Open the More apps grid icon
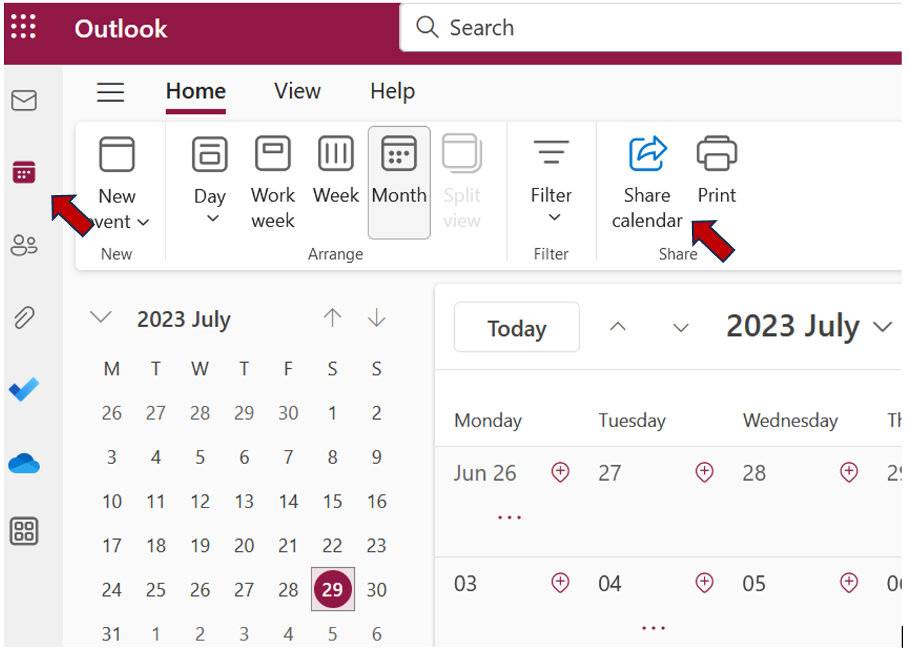Viewport: 908px width, 650px height. 24,531
